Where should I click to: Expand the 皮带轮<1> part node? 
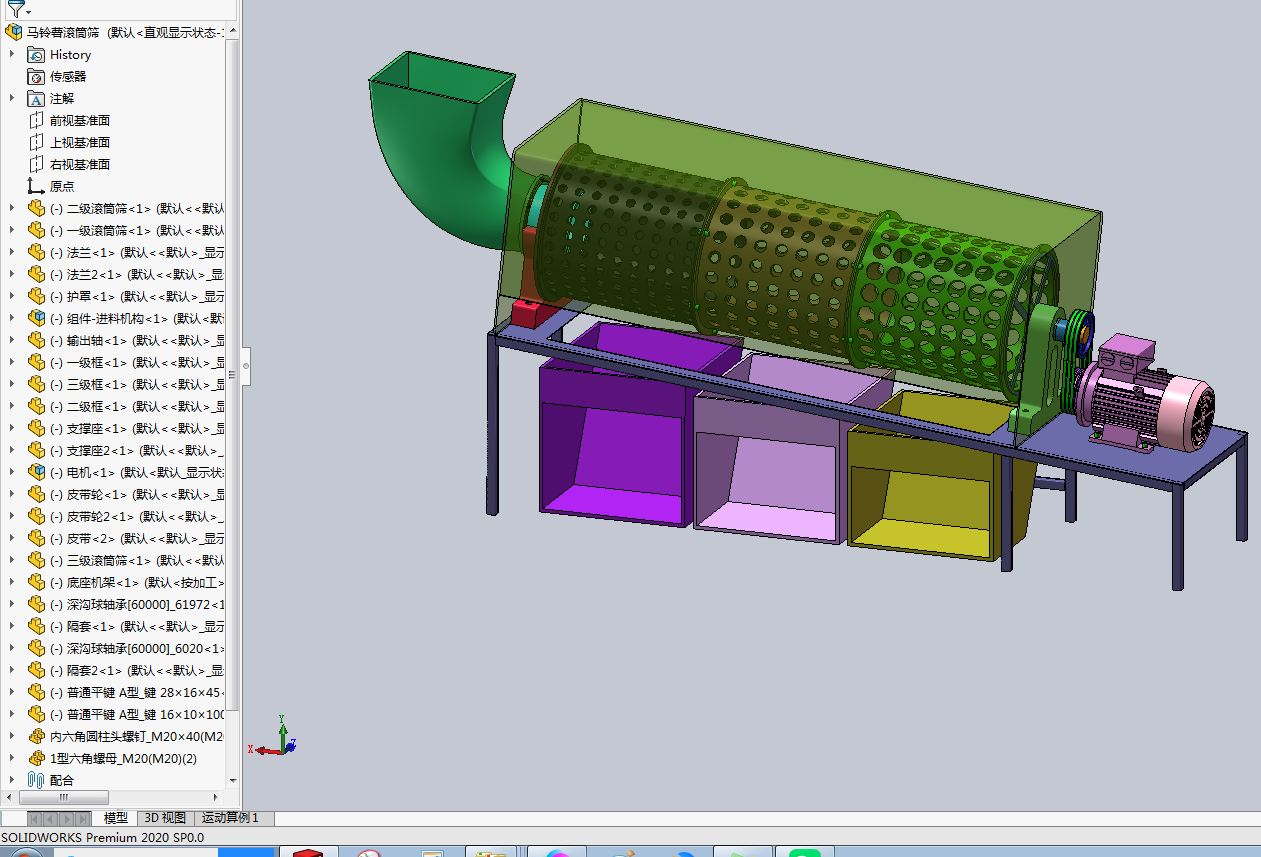(12, 494)
